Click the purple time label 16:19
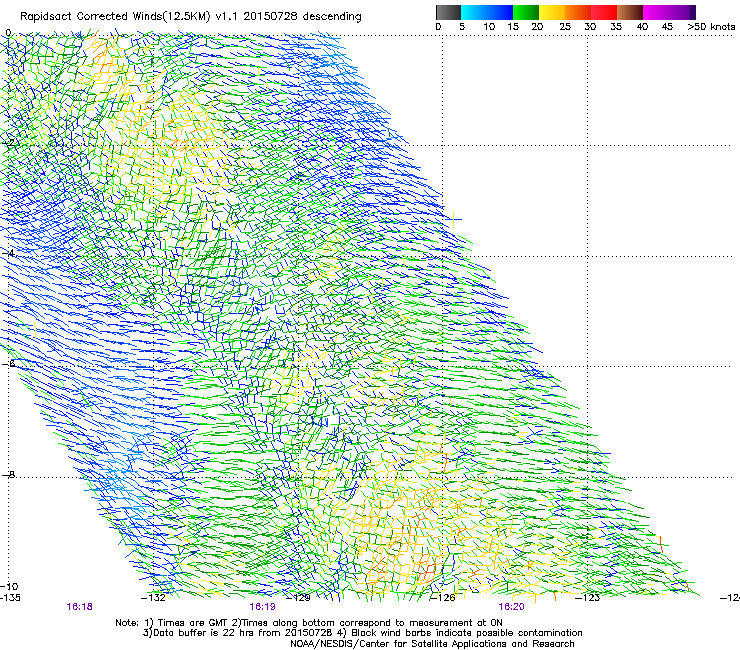The image size is (740, 650). (262, 607)
